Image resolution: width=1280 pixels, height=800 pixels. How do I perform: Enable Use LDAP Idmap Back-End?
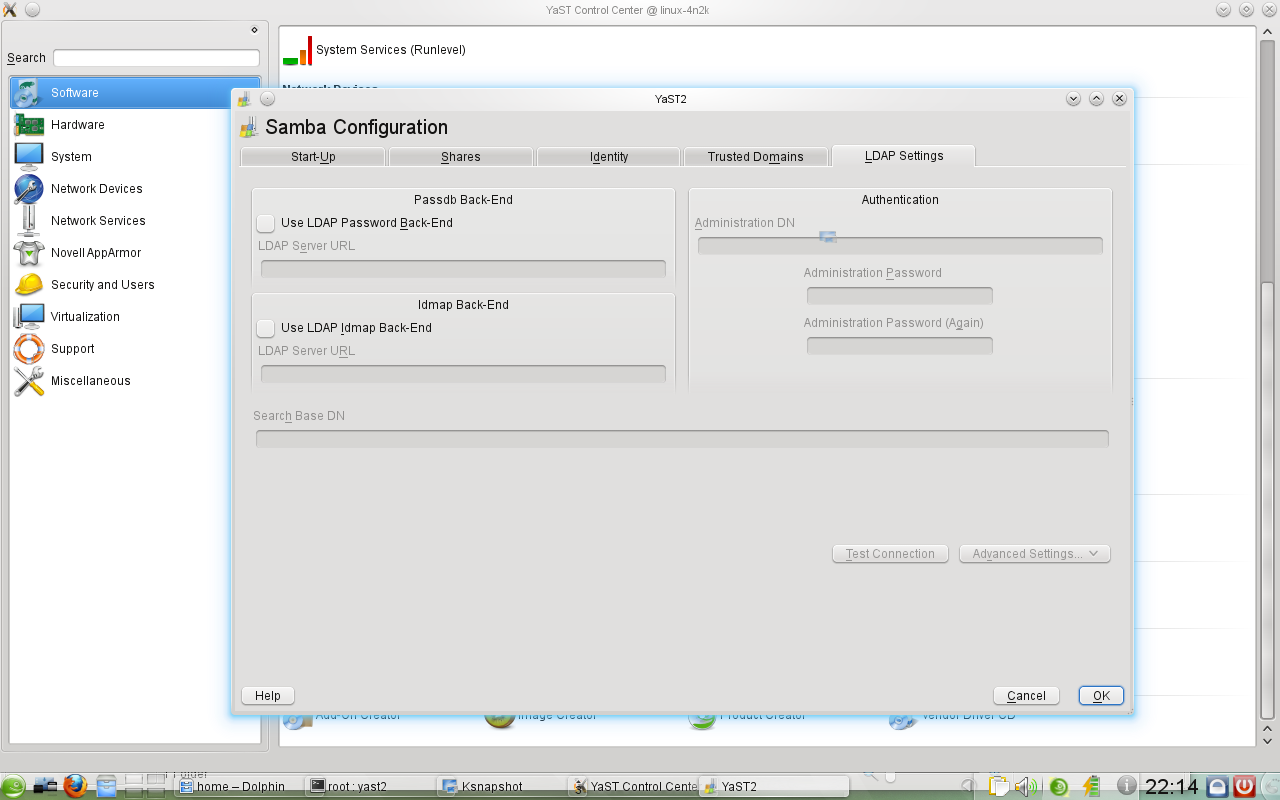coord(266,328)
